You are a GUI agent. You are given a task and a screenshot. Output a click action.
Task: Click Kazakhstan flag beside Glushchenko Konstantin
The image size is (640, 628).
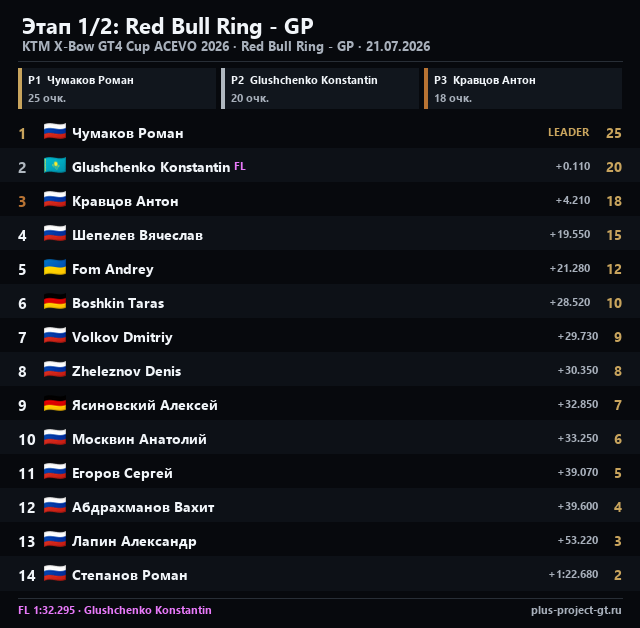tap(55, 166)
